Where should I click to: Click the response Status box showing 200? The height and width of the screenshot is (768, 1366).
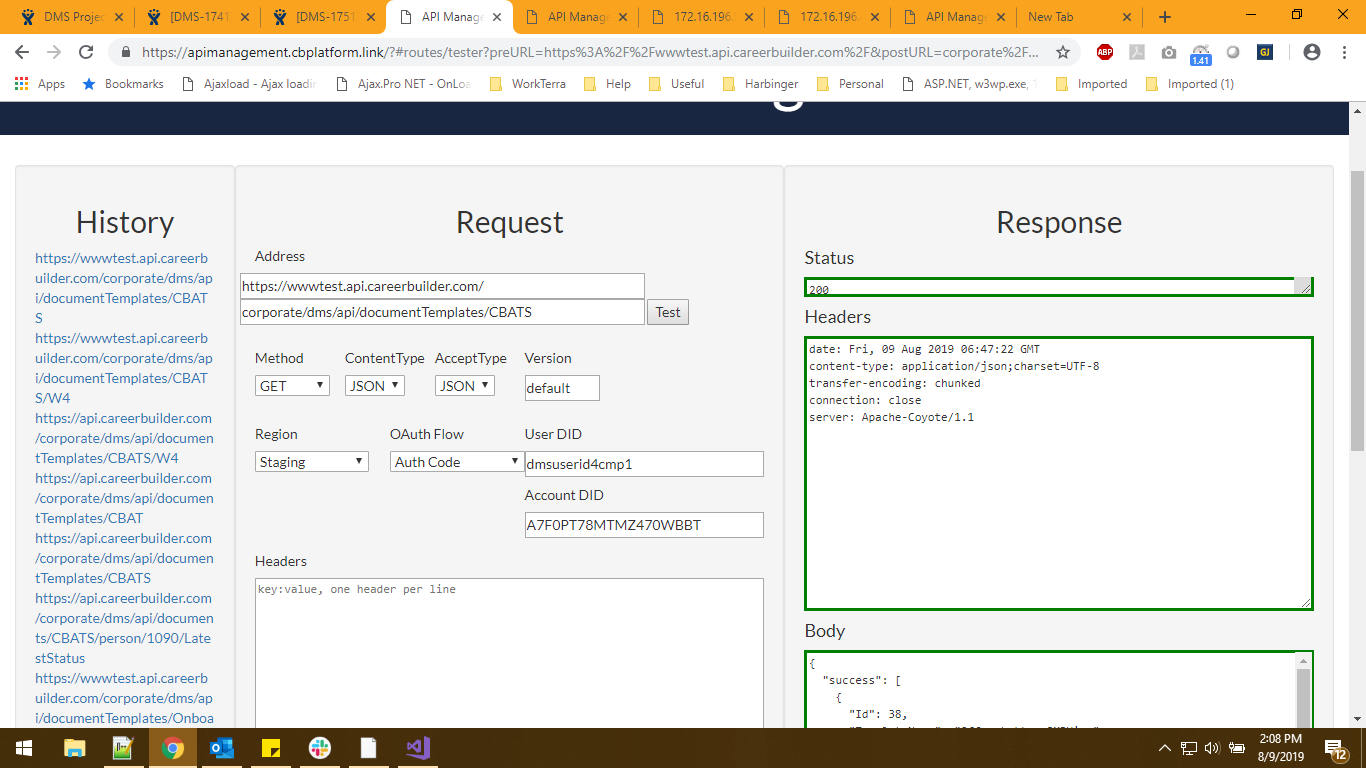[x=1059, y=287]
